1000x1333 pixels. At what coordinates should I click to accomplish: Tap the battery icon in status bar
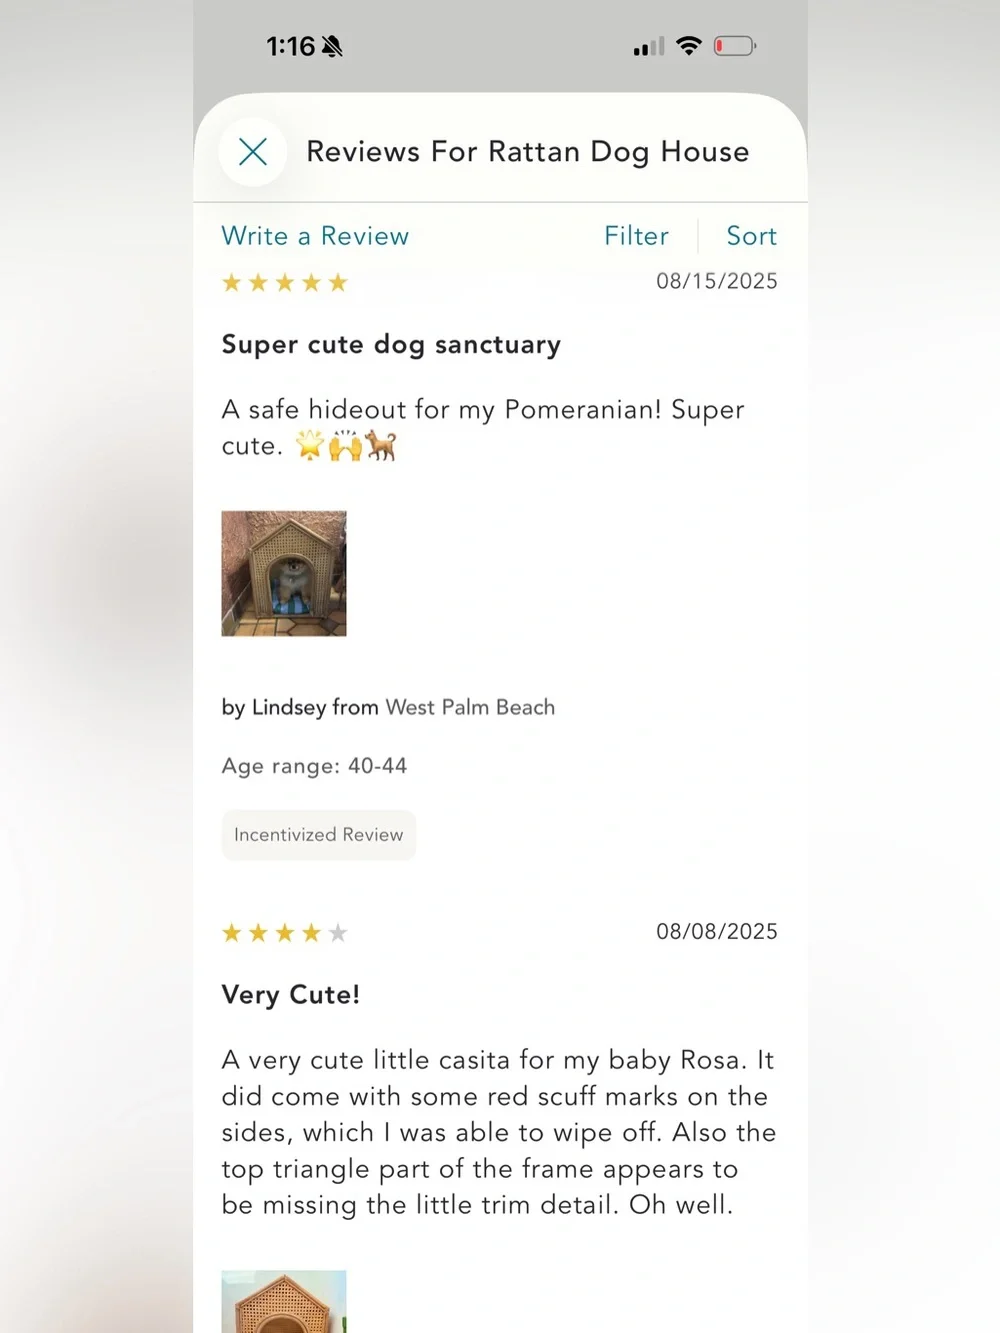735,46
